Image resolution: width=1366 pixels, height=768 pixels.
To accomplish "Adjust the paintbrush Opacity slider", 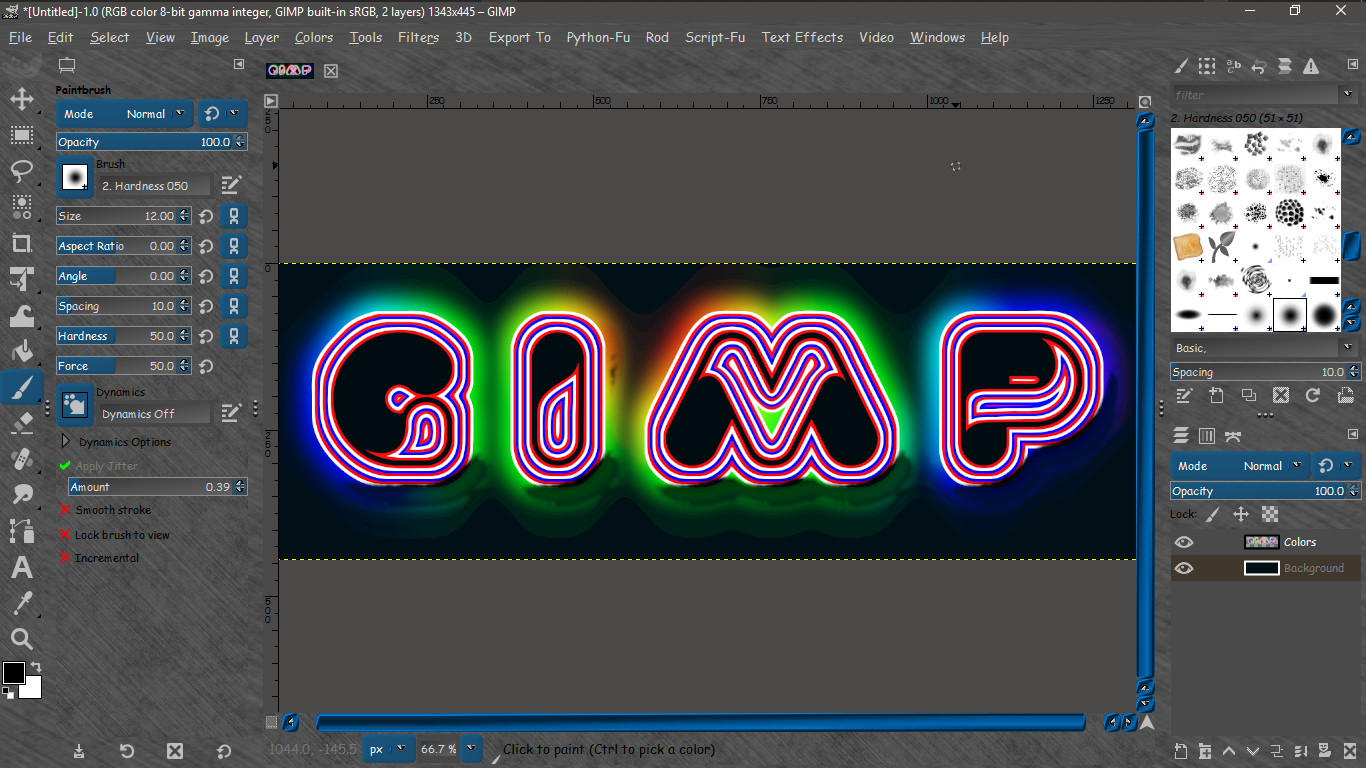I will point(151,142).
